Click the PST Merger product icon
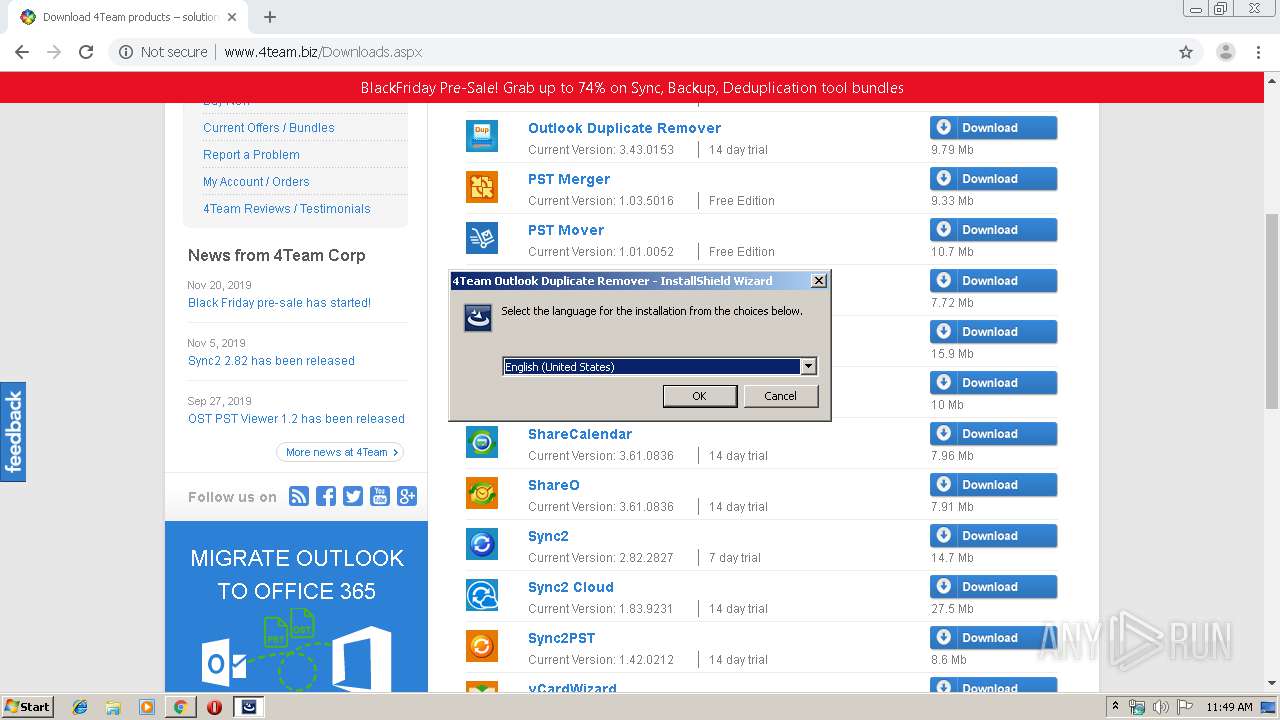Image resolution: width=1280 pixels, height=720 pixels. tap(482, 187)
